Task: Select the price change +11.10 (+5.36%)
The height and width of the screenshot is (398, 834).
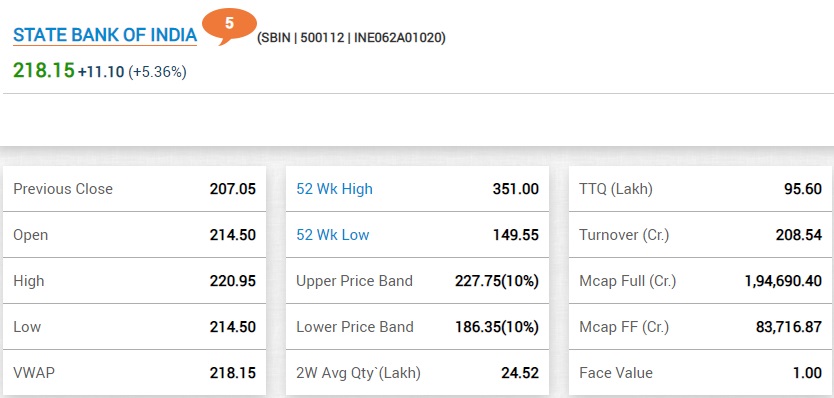Action: (x=132, y=72)
